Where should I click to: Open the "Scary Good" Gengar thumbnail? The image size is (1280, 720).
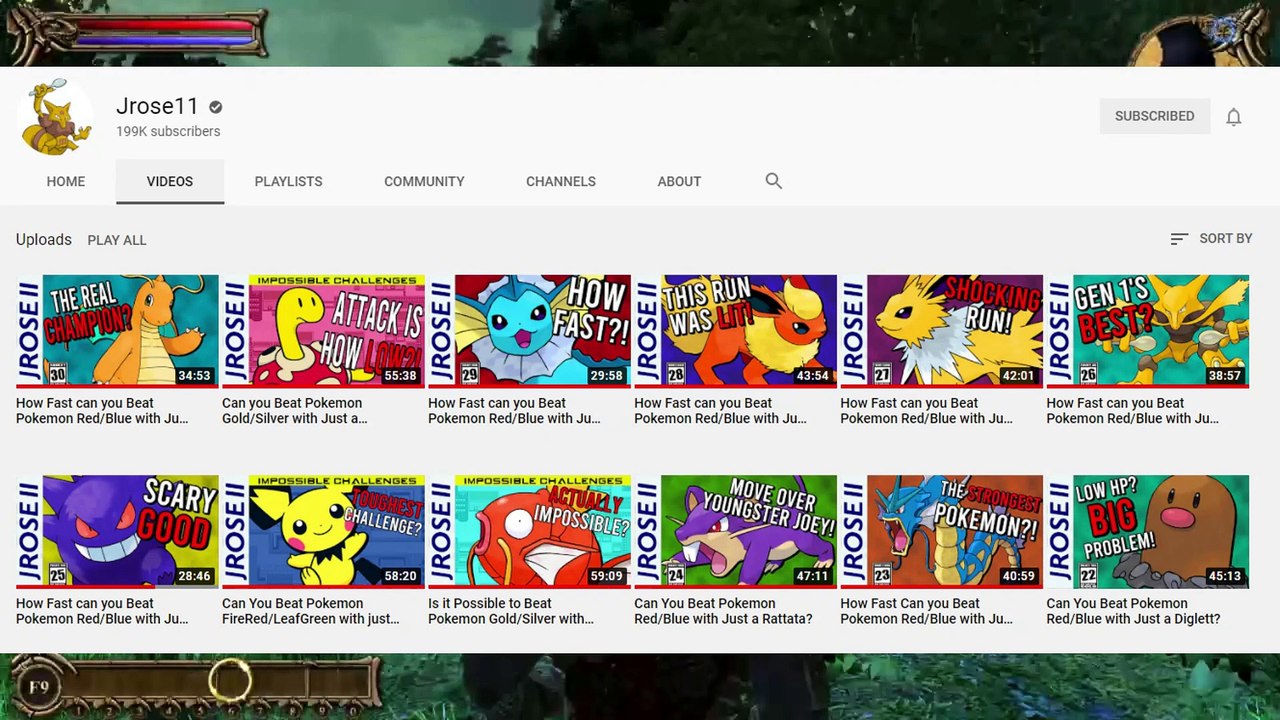pos(117,531)
